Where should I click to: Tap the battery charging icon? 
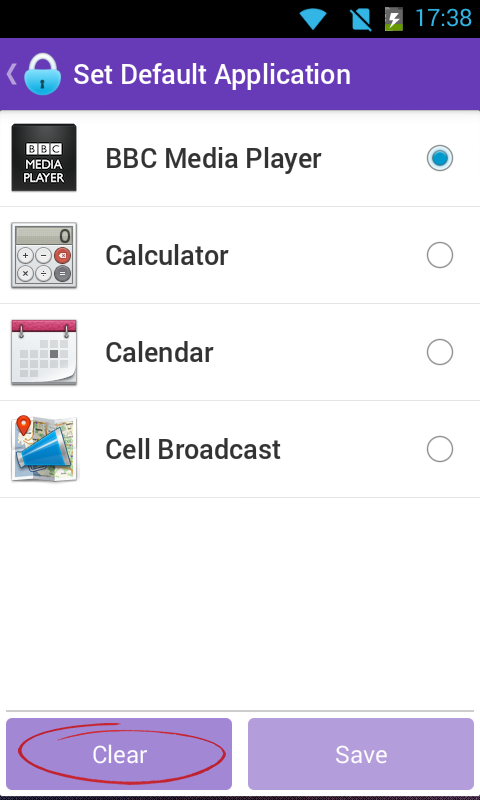pos(393,19)
